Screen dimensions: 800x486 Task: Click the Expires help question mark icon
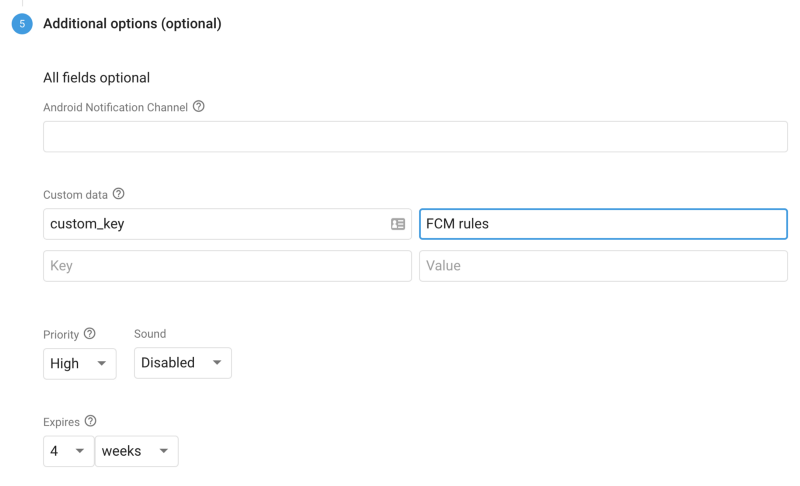pyautogui.click(x=90, y=421)
